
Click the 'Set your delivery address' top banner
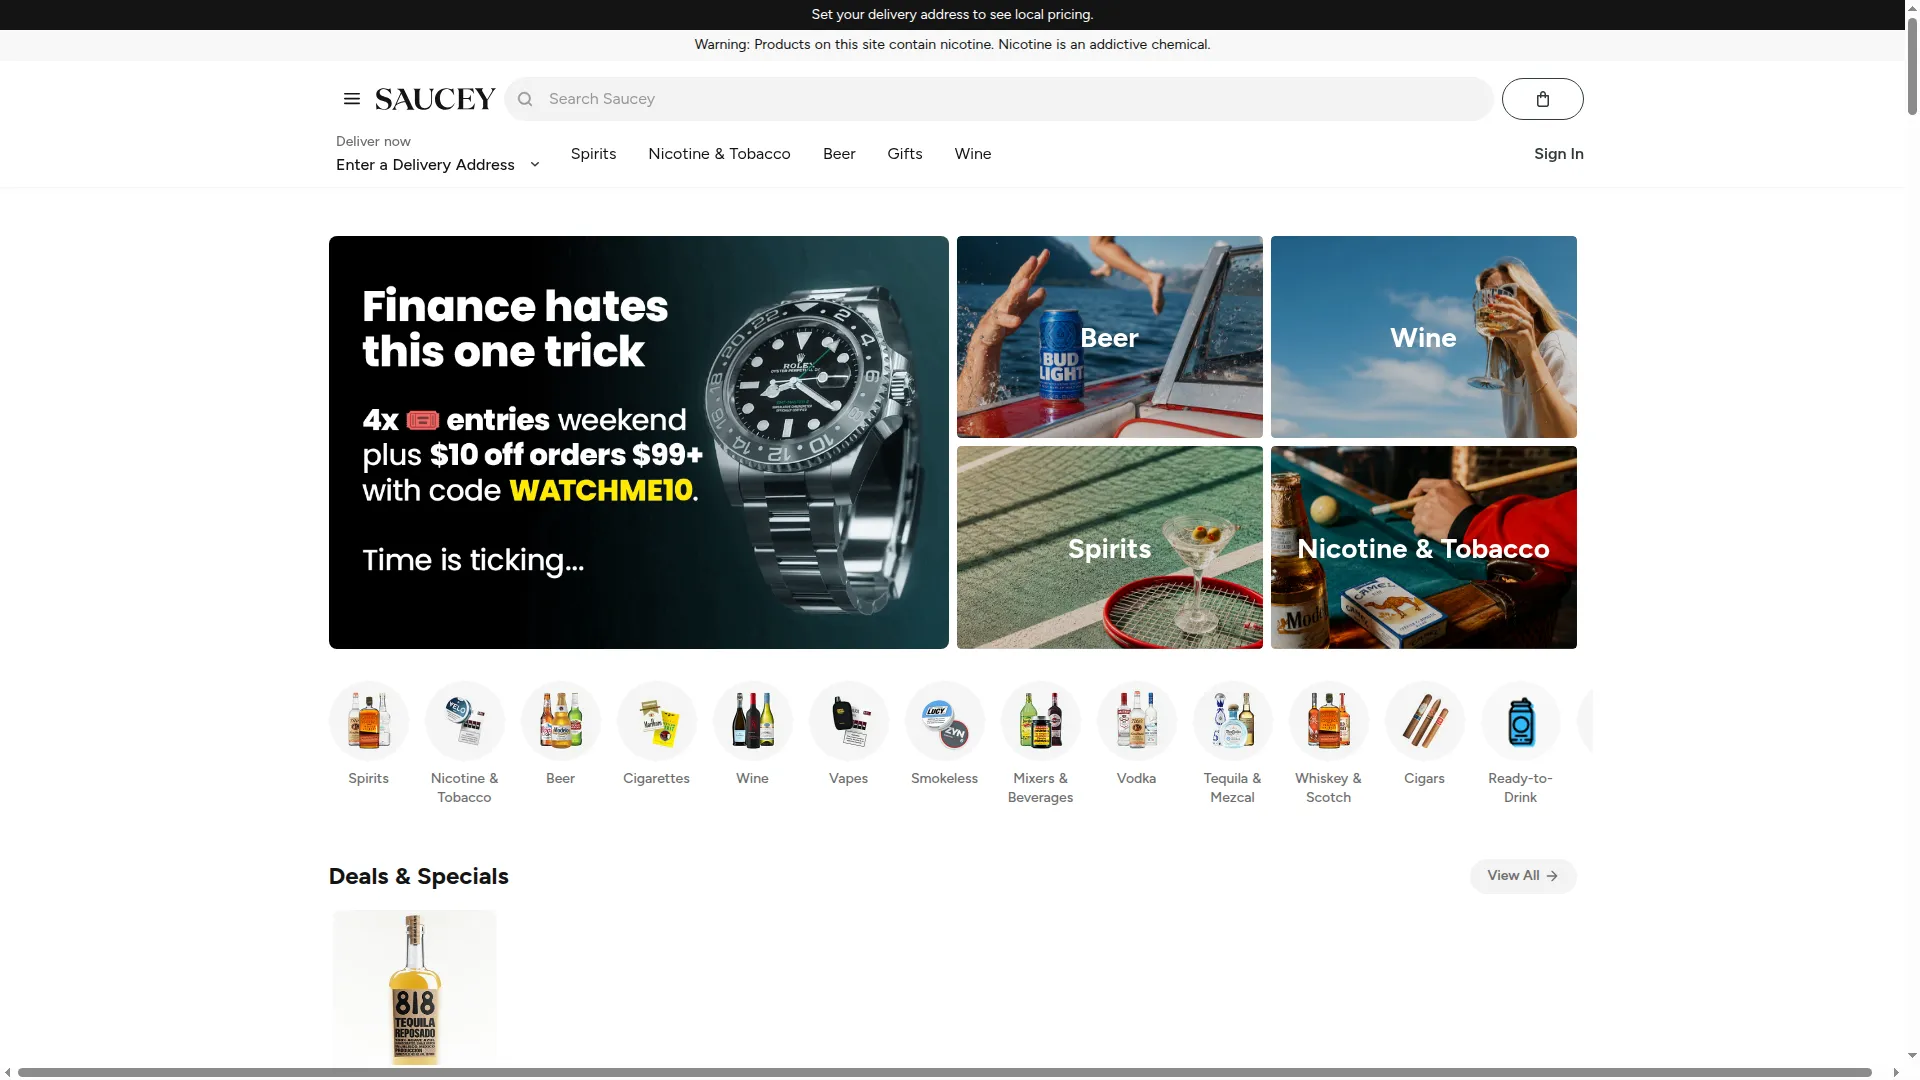click(x=952, y=15)
